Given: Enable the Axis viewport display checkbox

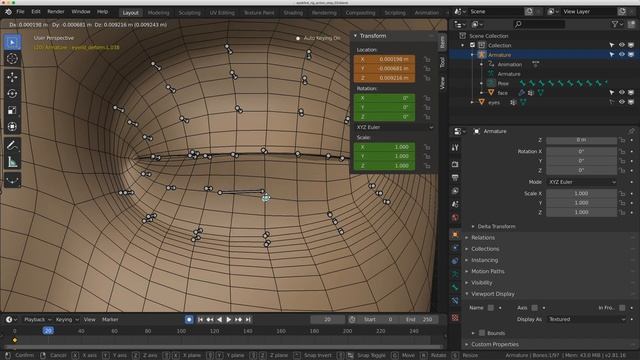Looking at the screenshot, I should click(534, 308).
